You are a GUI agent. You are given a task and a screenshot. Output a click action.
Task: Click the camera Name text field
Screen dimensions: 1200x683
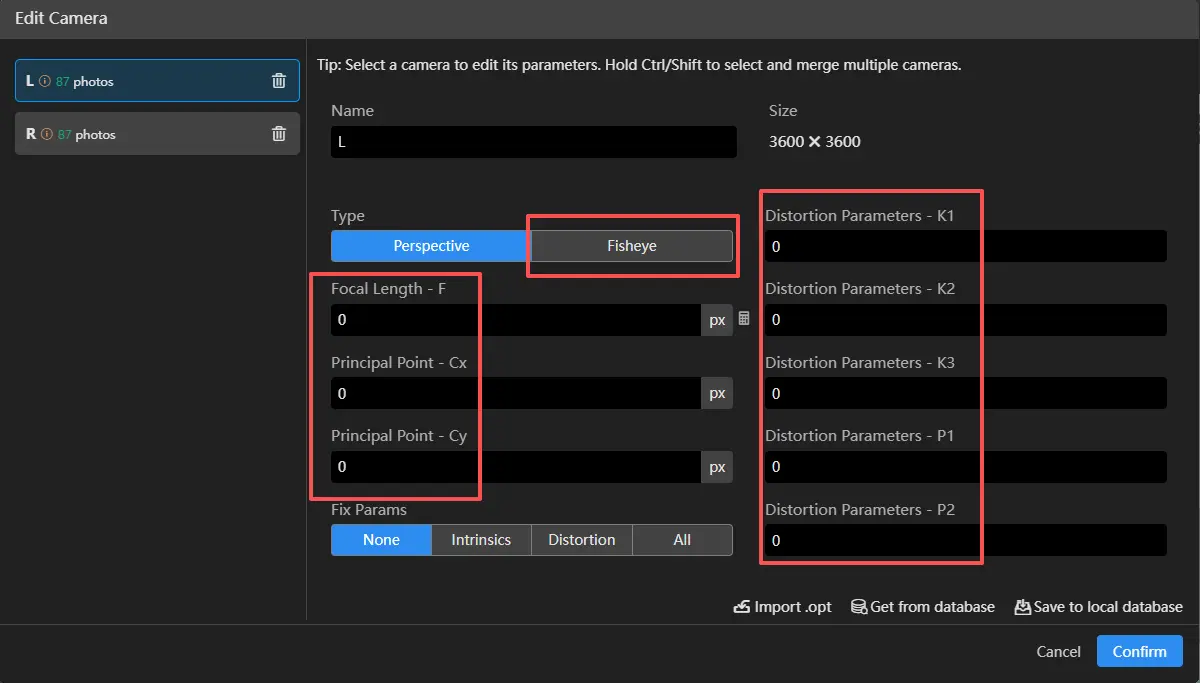pos(533,142)
